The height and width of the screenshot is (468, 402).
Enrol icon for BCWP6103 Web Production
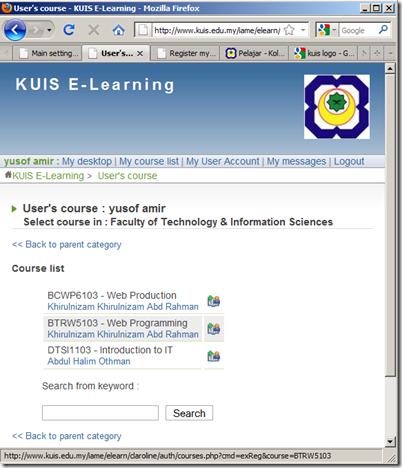(x=214, y=301)
